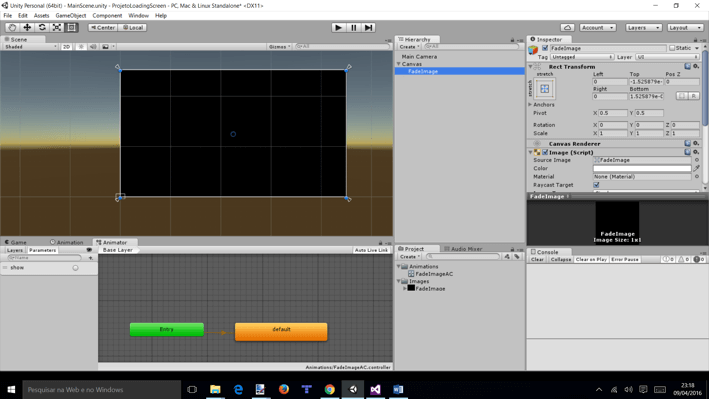
Task: Open the Tag dropdown
Action: pos(582,57)
